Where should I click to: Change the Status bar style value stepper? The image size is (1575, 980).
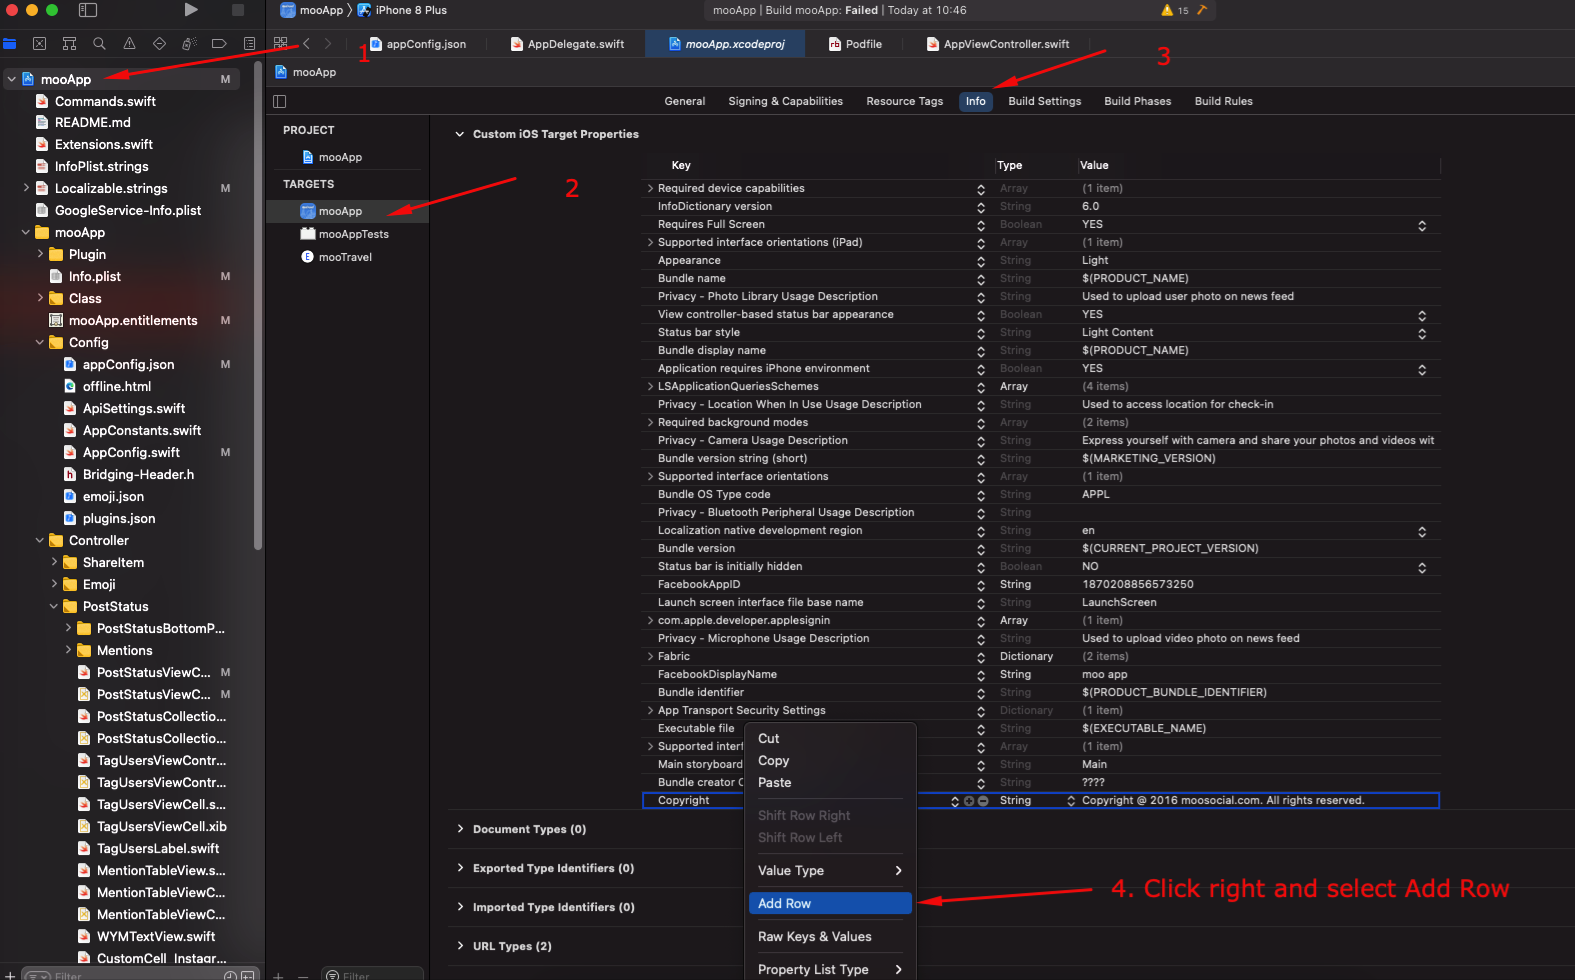coord(1422,333)
